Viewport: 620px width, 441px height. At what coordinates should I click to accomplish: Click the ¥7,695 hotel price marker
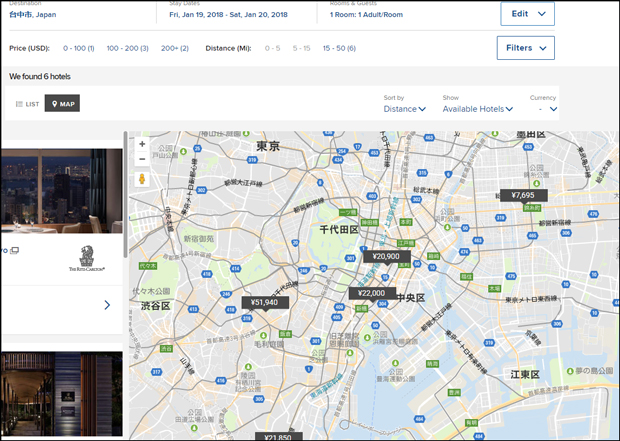523,196
